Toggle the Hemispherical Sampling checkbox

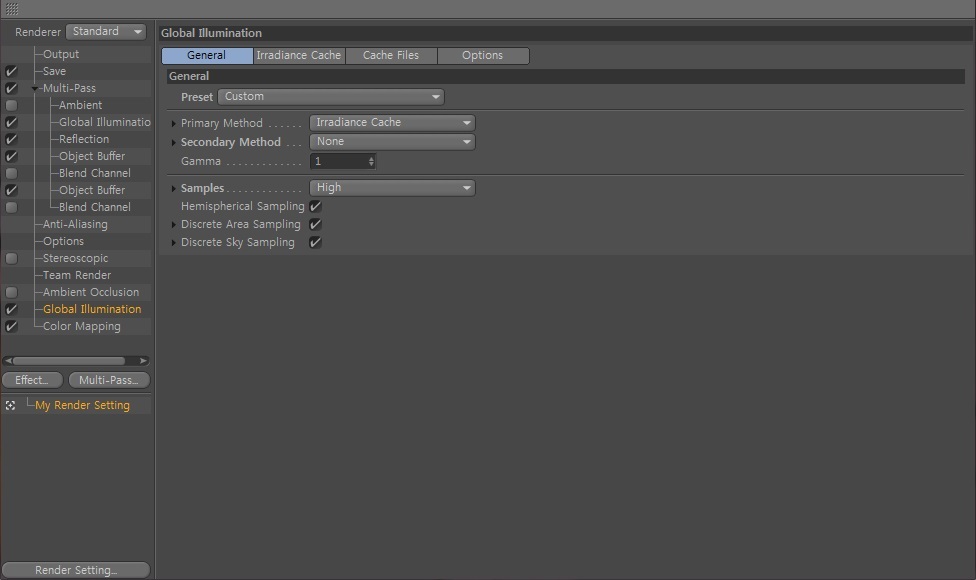[x=316, y=206]
